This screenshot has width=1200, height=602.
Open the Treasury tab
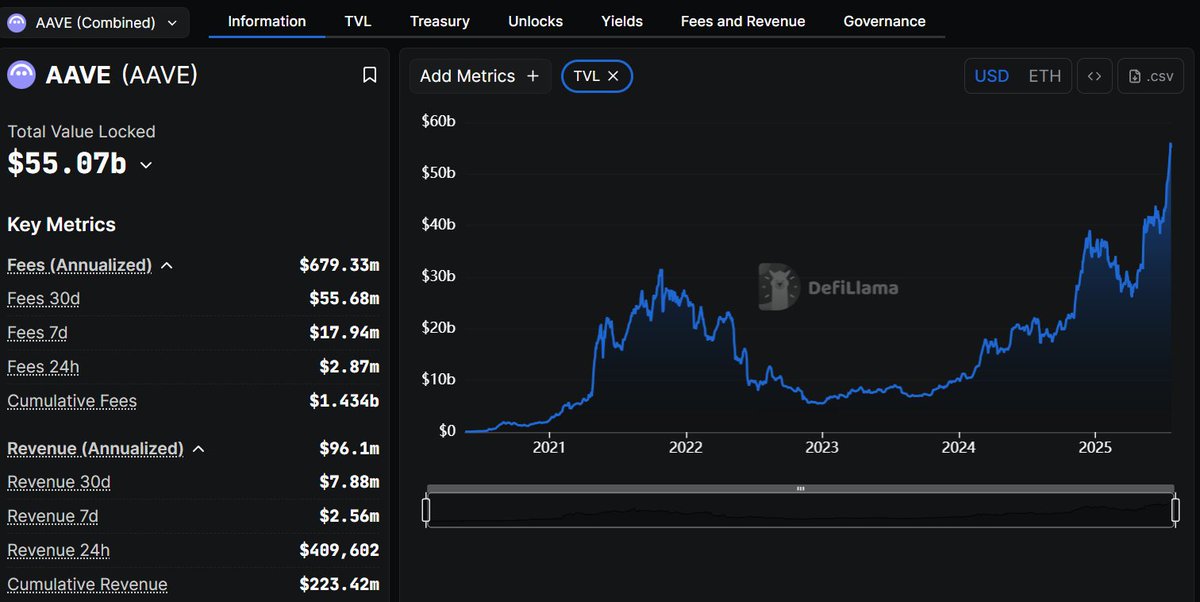(x=439, y=21)
